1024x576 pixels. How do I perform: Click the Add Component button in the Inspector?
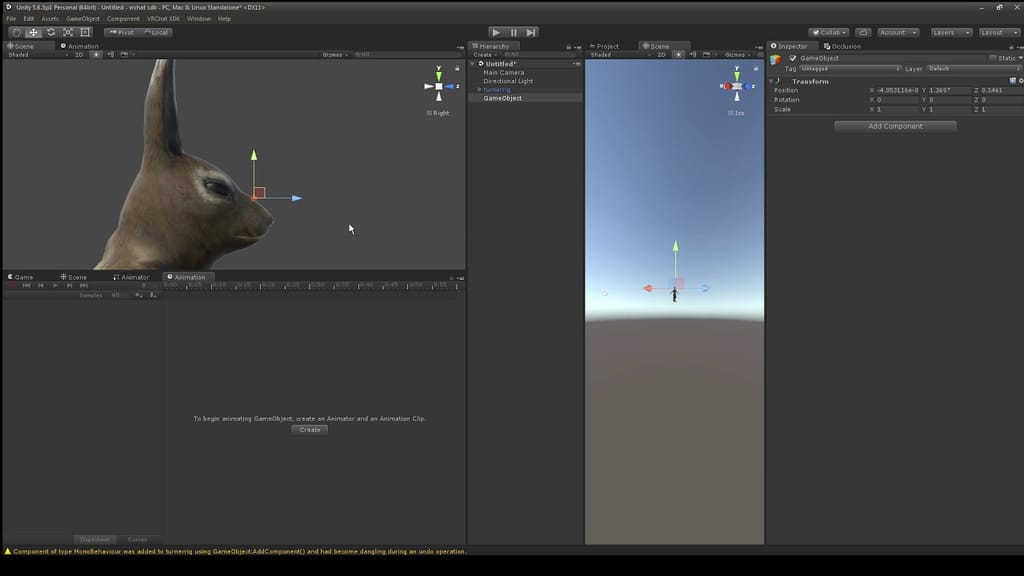[894, 126]
